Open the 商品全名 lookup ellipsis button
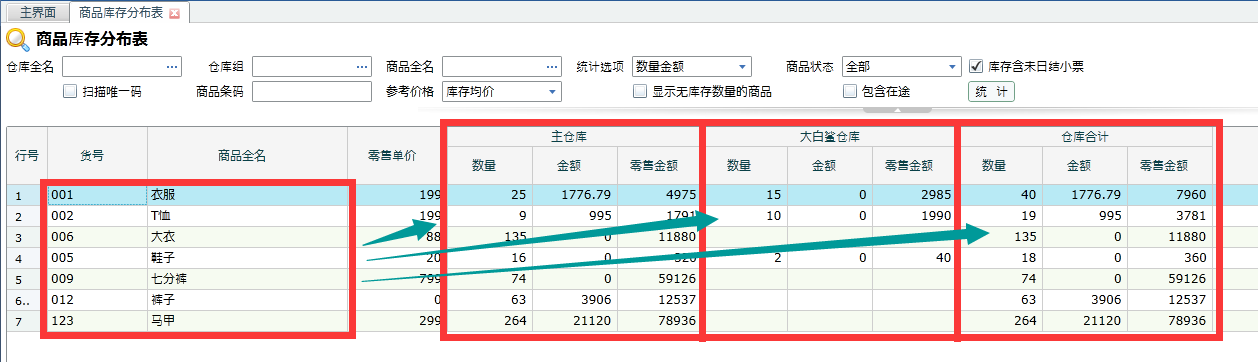 (552, 67)
